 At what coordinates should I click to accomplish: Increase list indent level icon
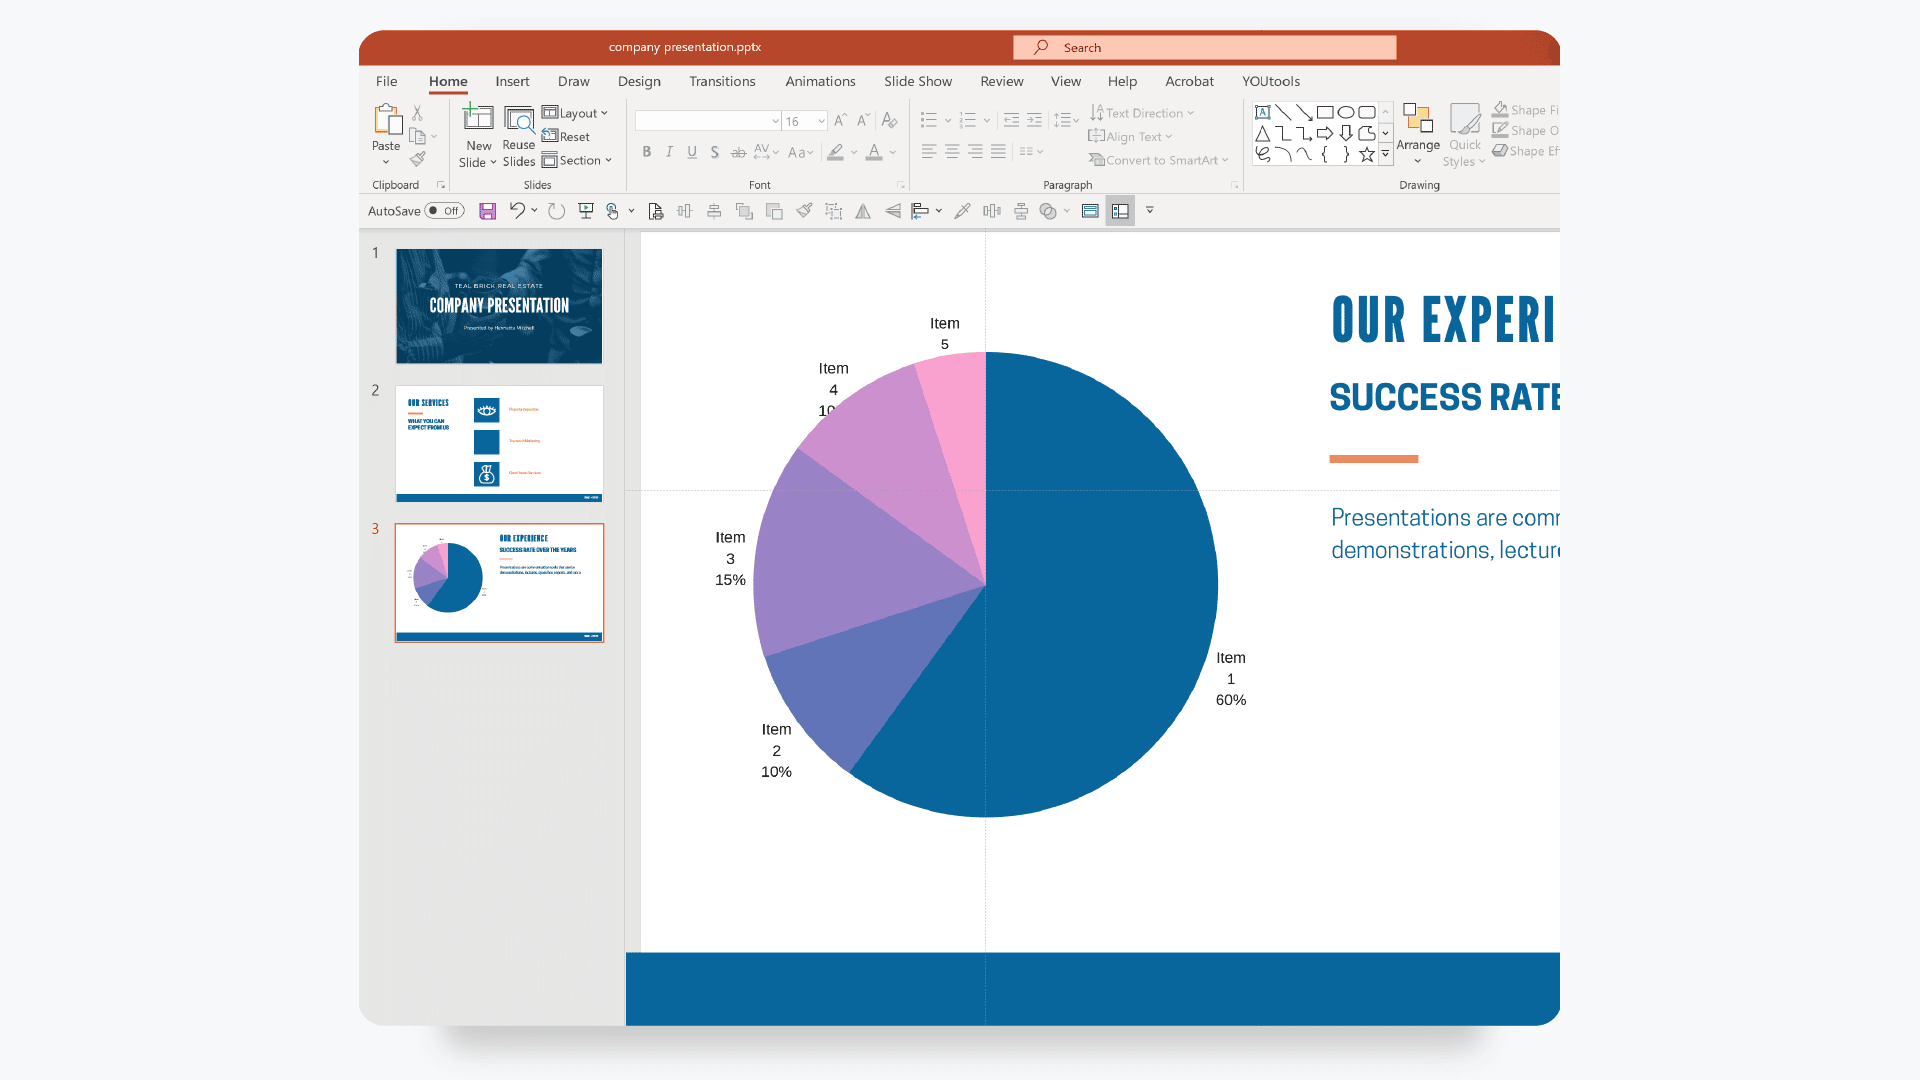(x=1034, y=121)
